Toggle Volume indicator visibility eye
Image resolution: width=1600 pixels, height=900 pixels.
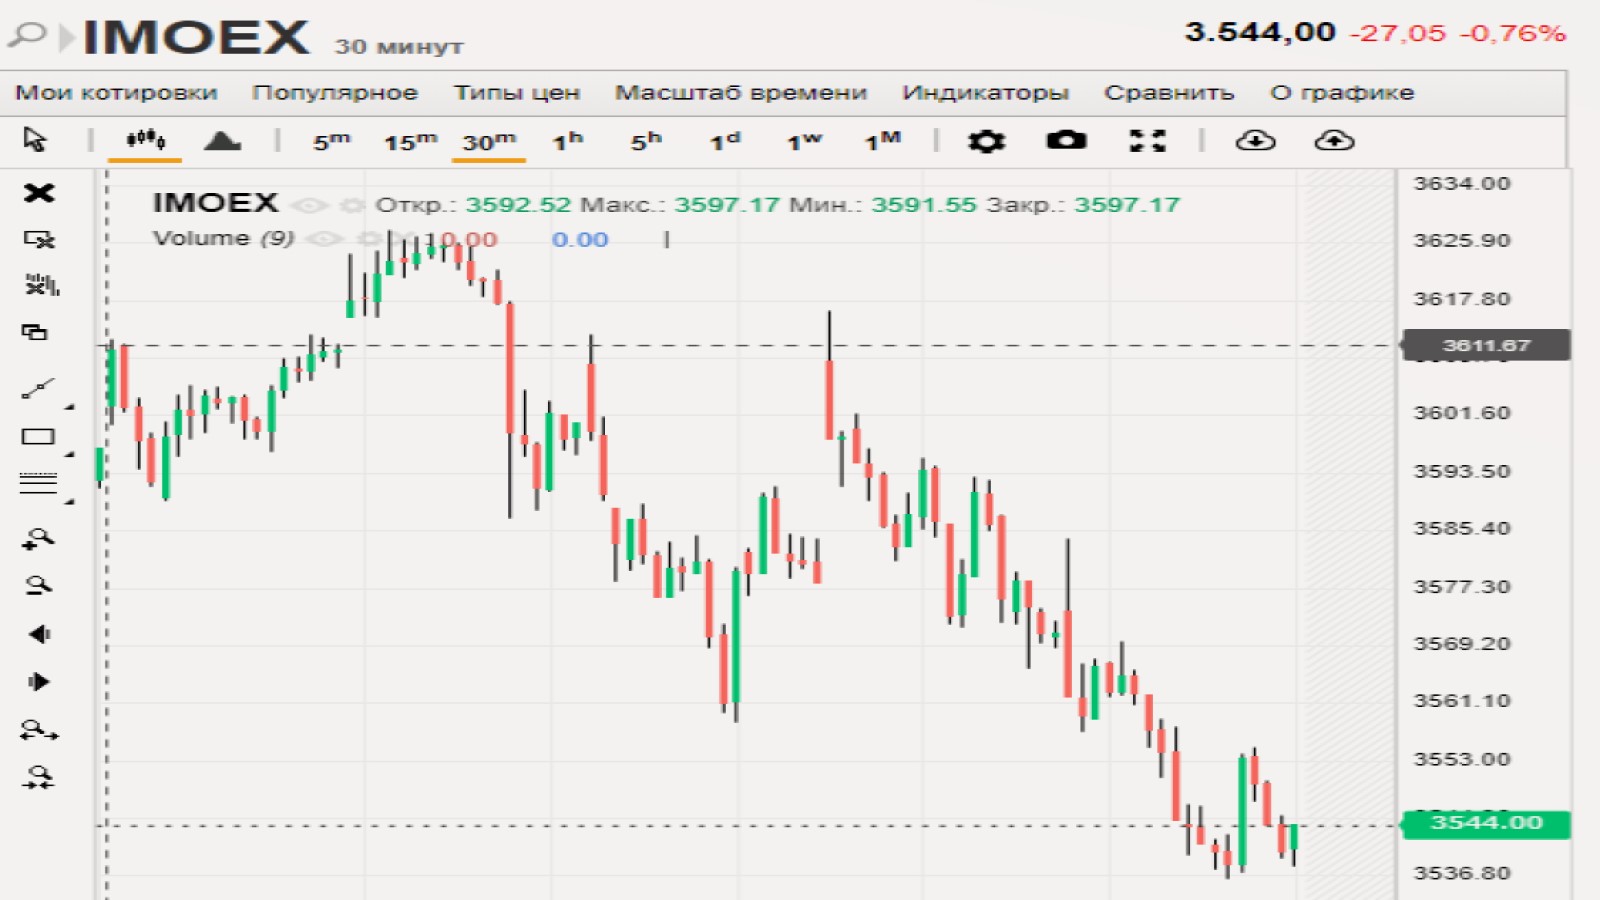point(322,239)
